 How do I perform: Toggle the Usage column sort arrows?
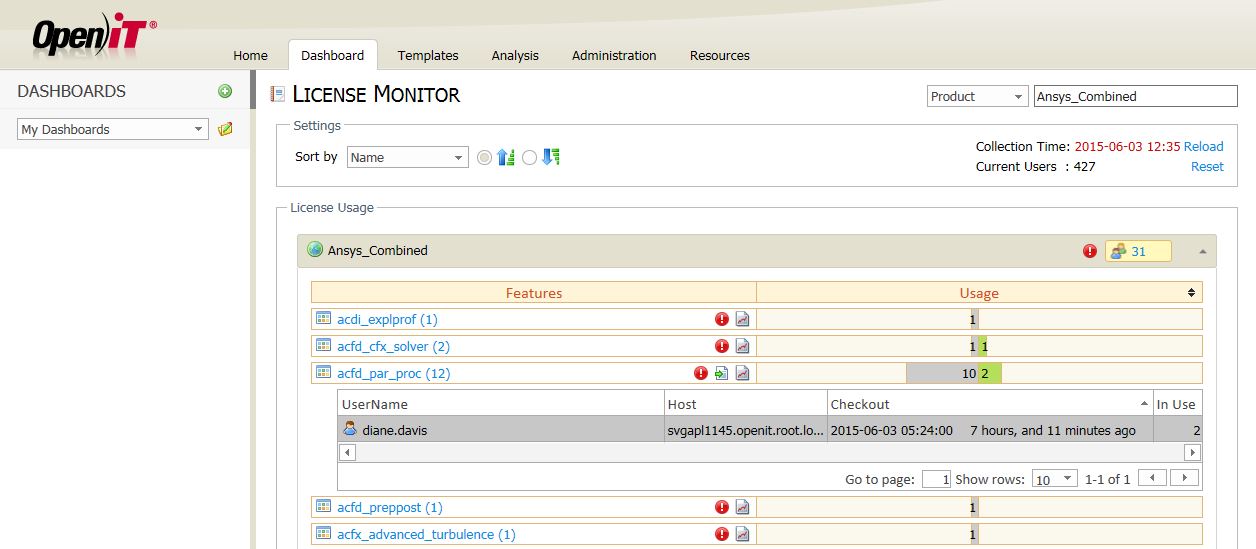point(1191,293)
